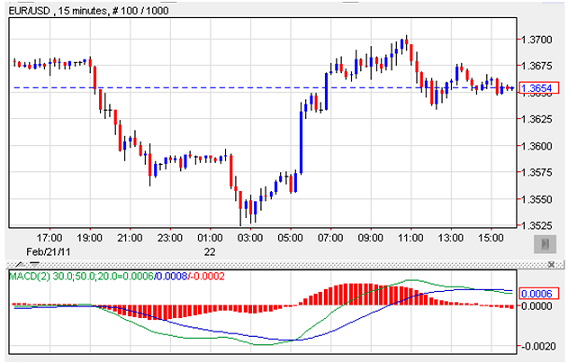Click the 13:00 time axis label

click(451, 238)
